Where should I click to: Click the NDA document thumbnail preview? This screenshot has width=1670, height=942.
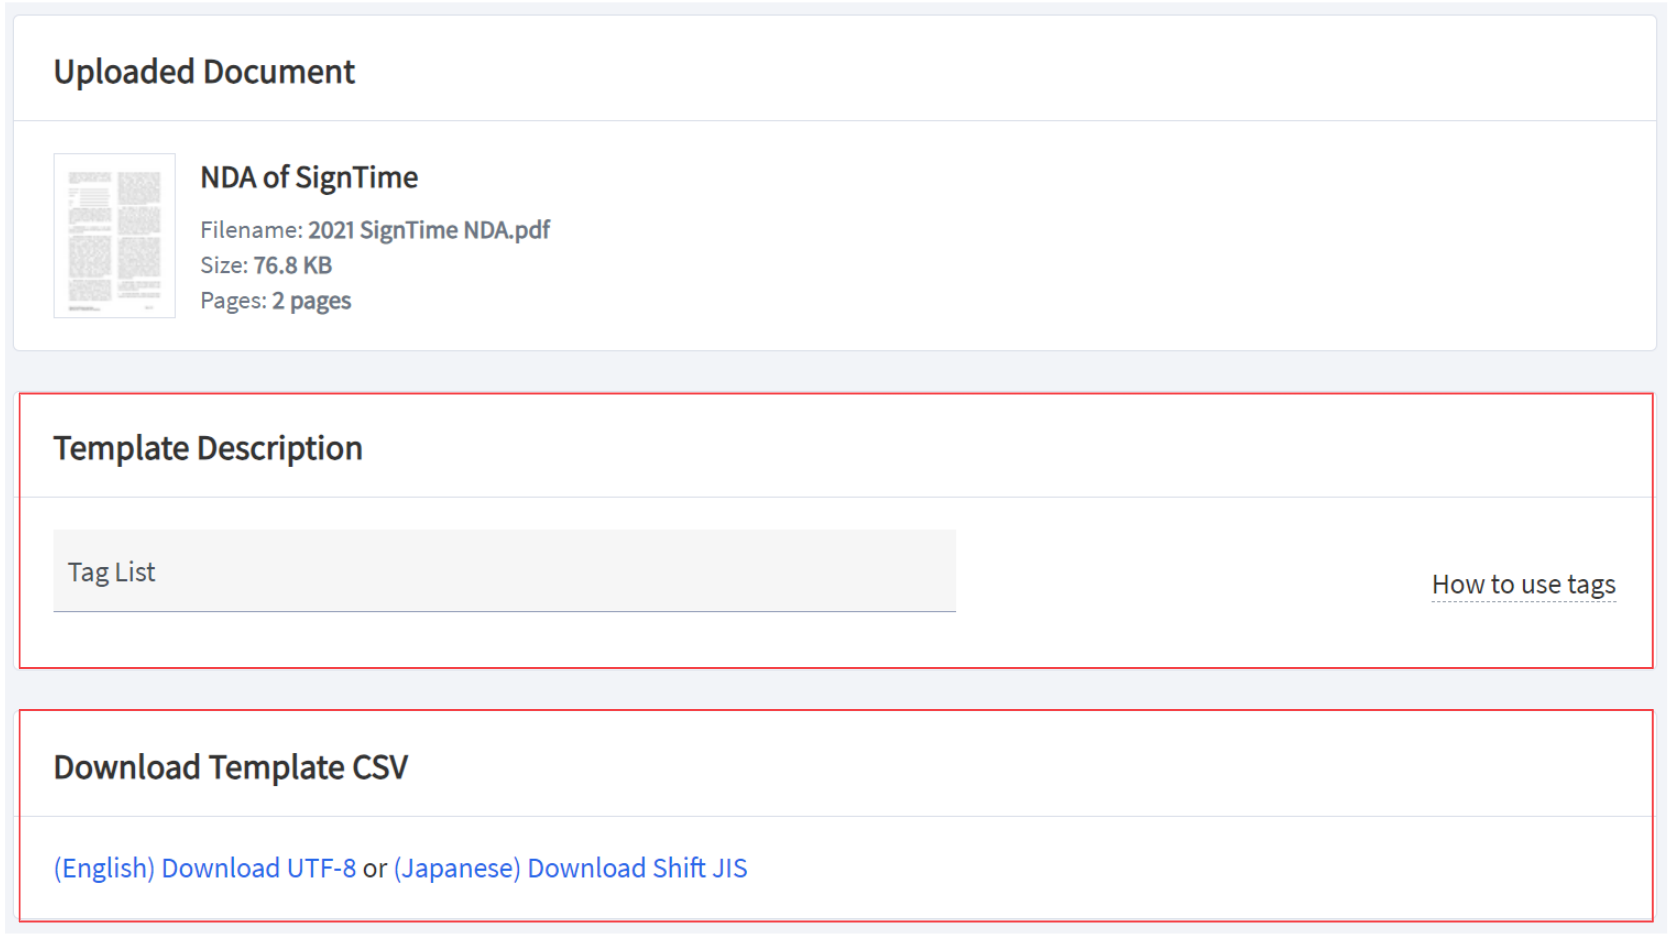(114, 236)
